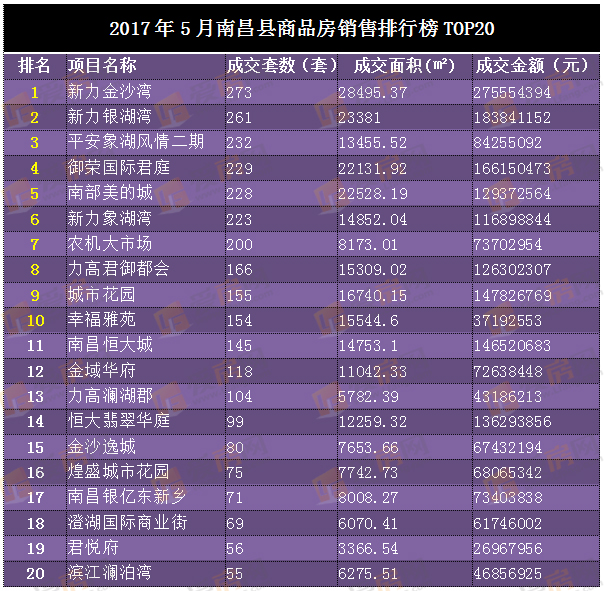Select the project name 澄湖国际商业街
This screenshot has width=604, height=591.
click(128, 523)
